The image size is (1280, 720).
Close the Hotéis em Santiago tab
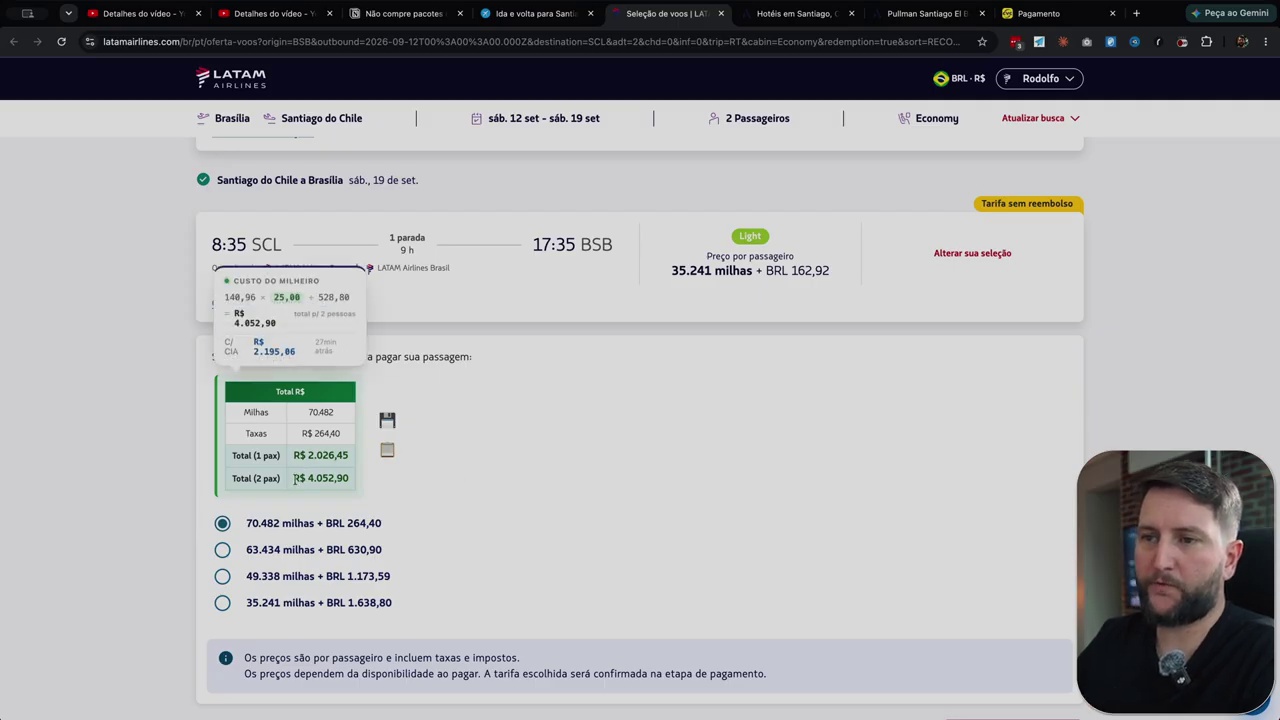tap(851, 13)
